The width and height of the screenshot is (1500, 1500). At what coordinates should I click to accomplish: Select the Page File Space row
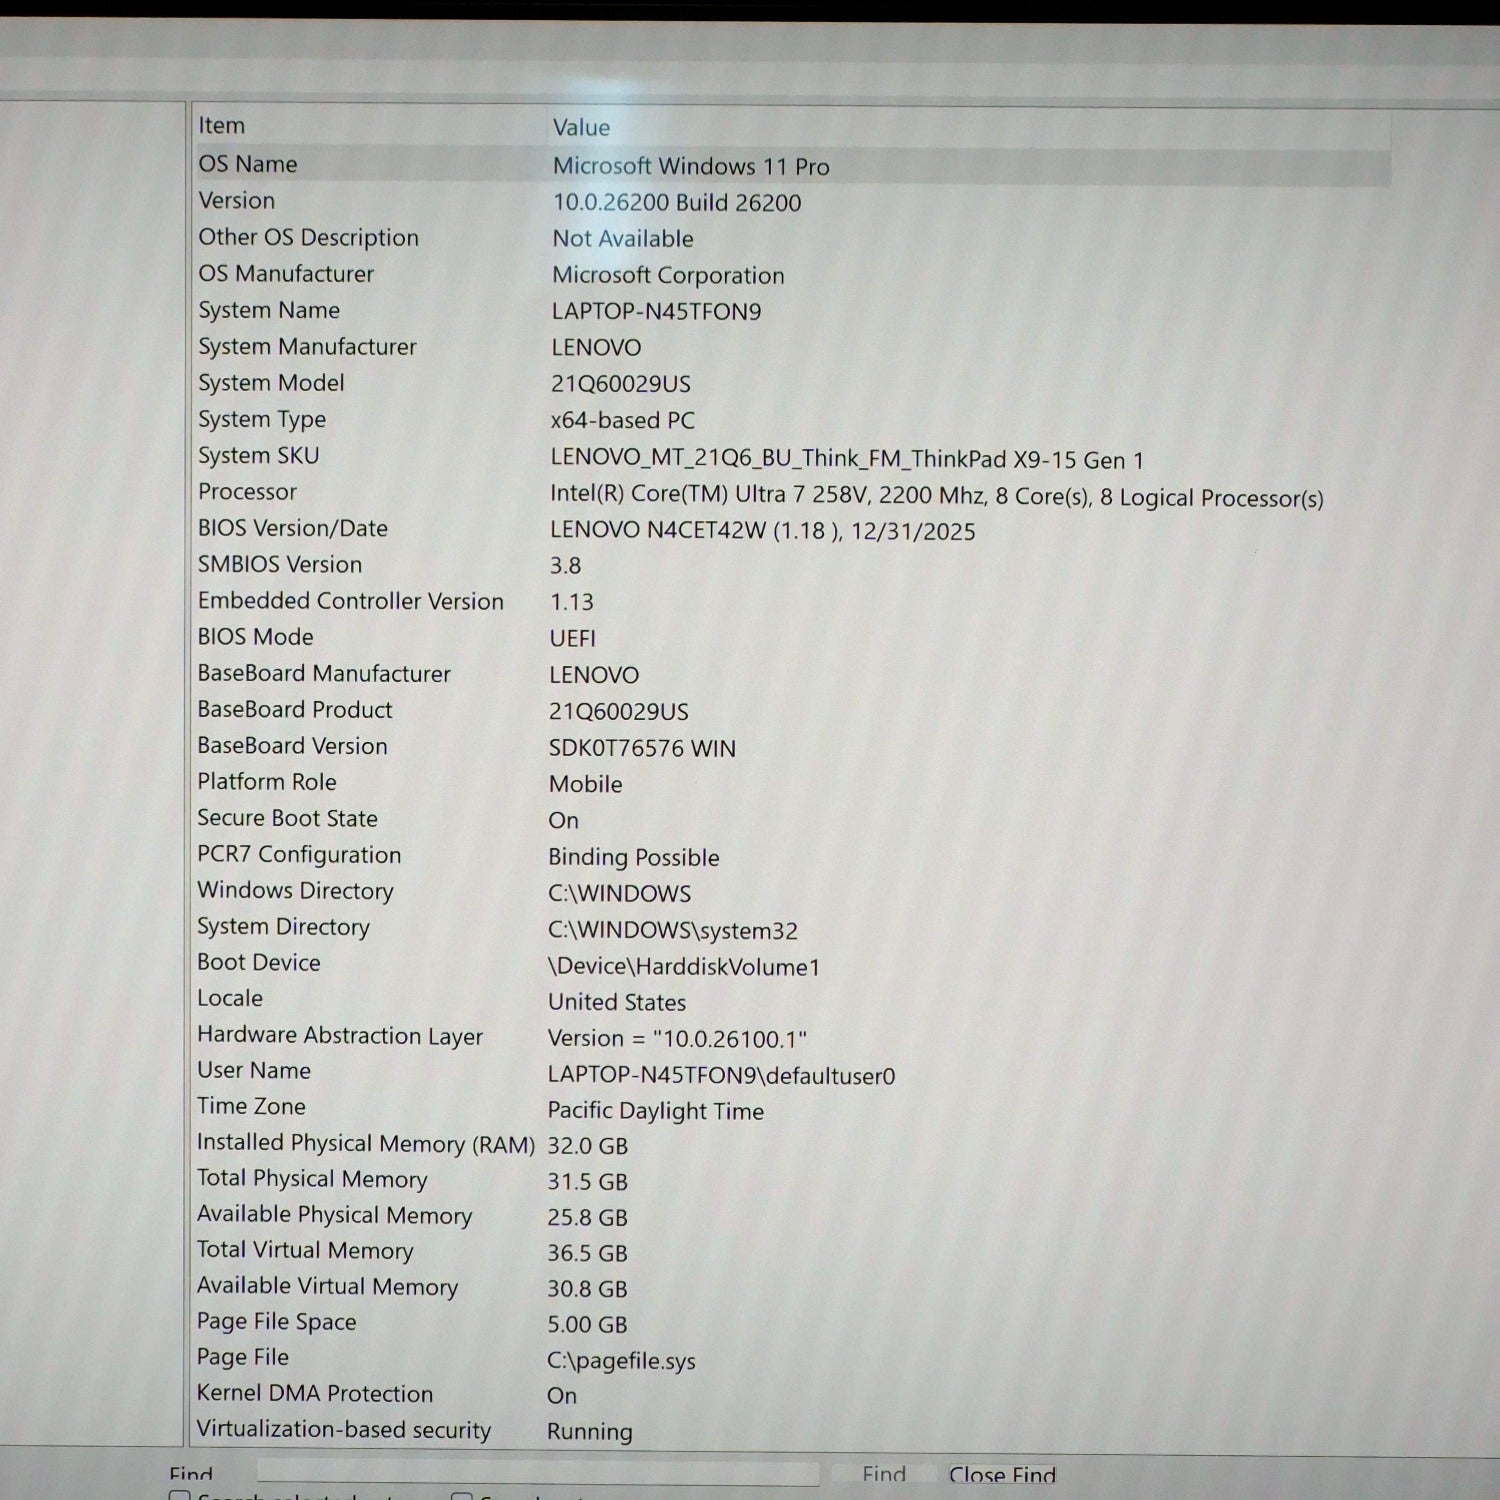pos(276,1321)
